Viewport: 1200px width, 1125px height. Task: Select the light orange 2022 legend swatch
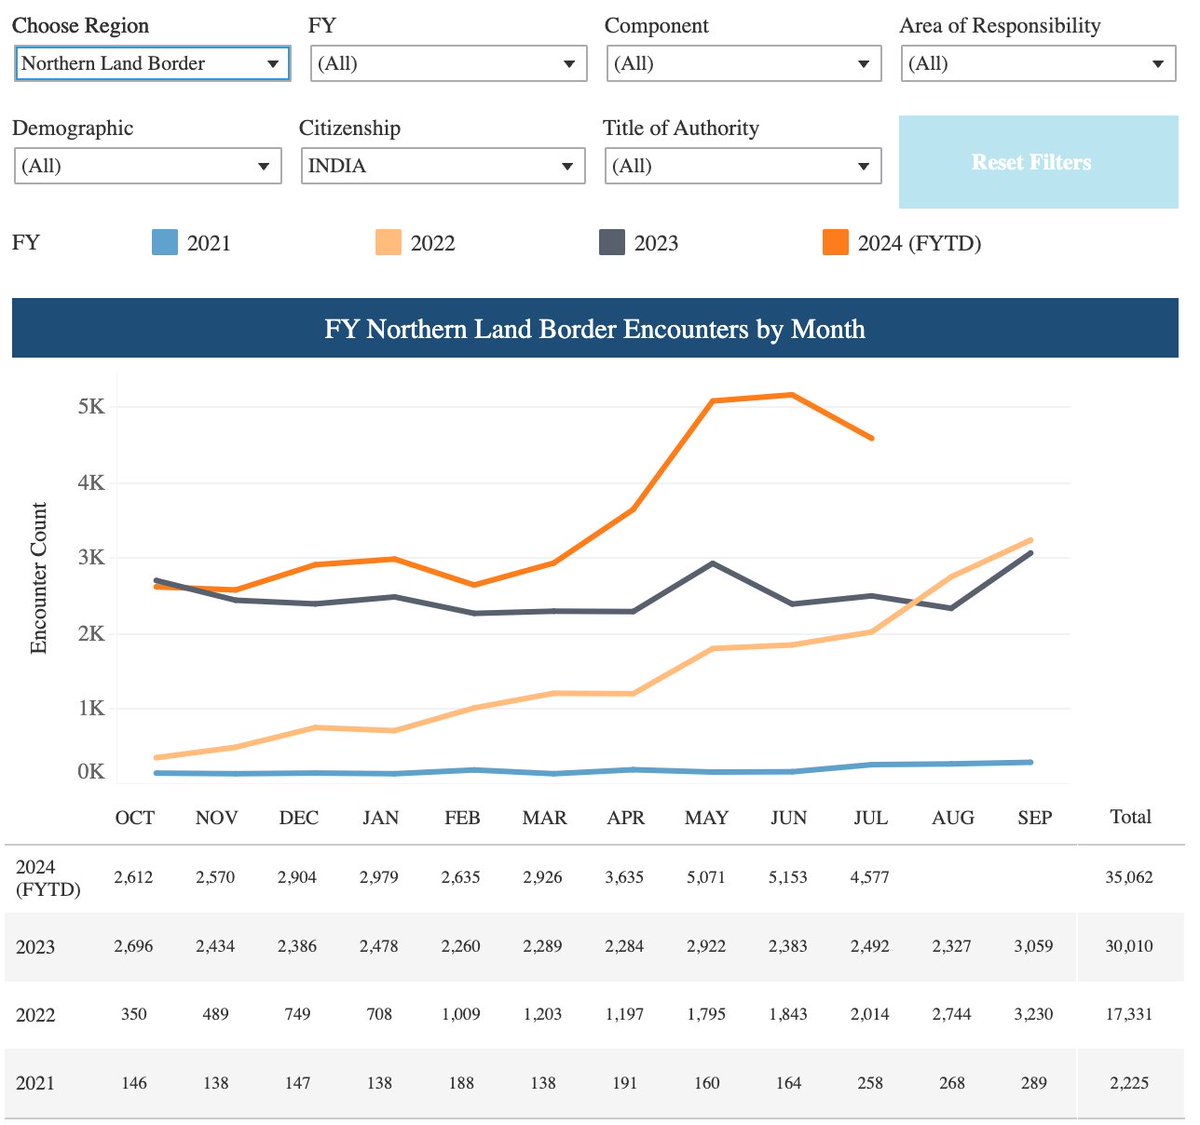pyautogui.click(x=388, y=243)
